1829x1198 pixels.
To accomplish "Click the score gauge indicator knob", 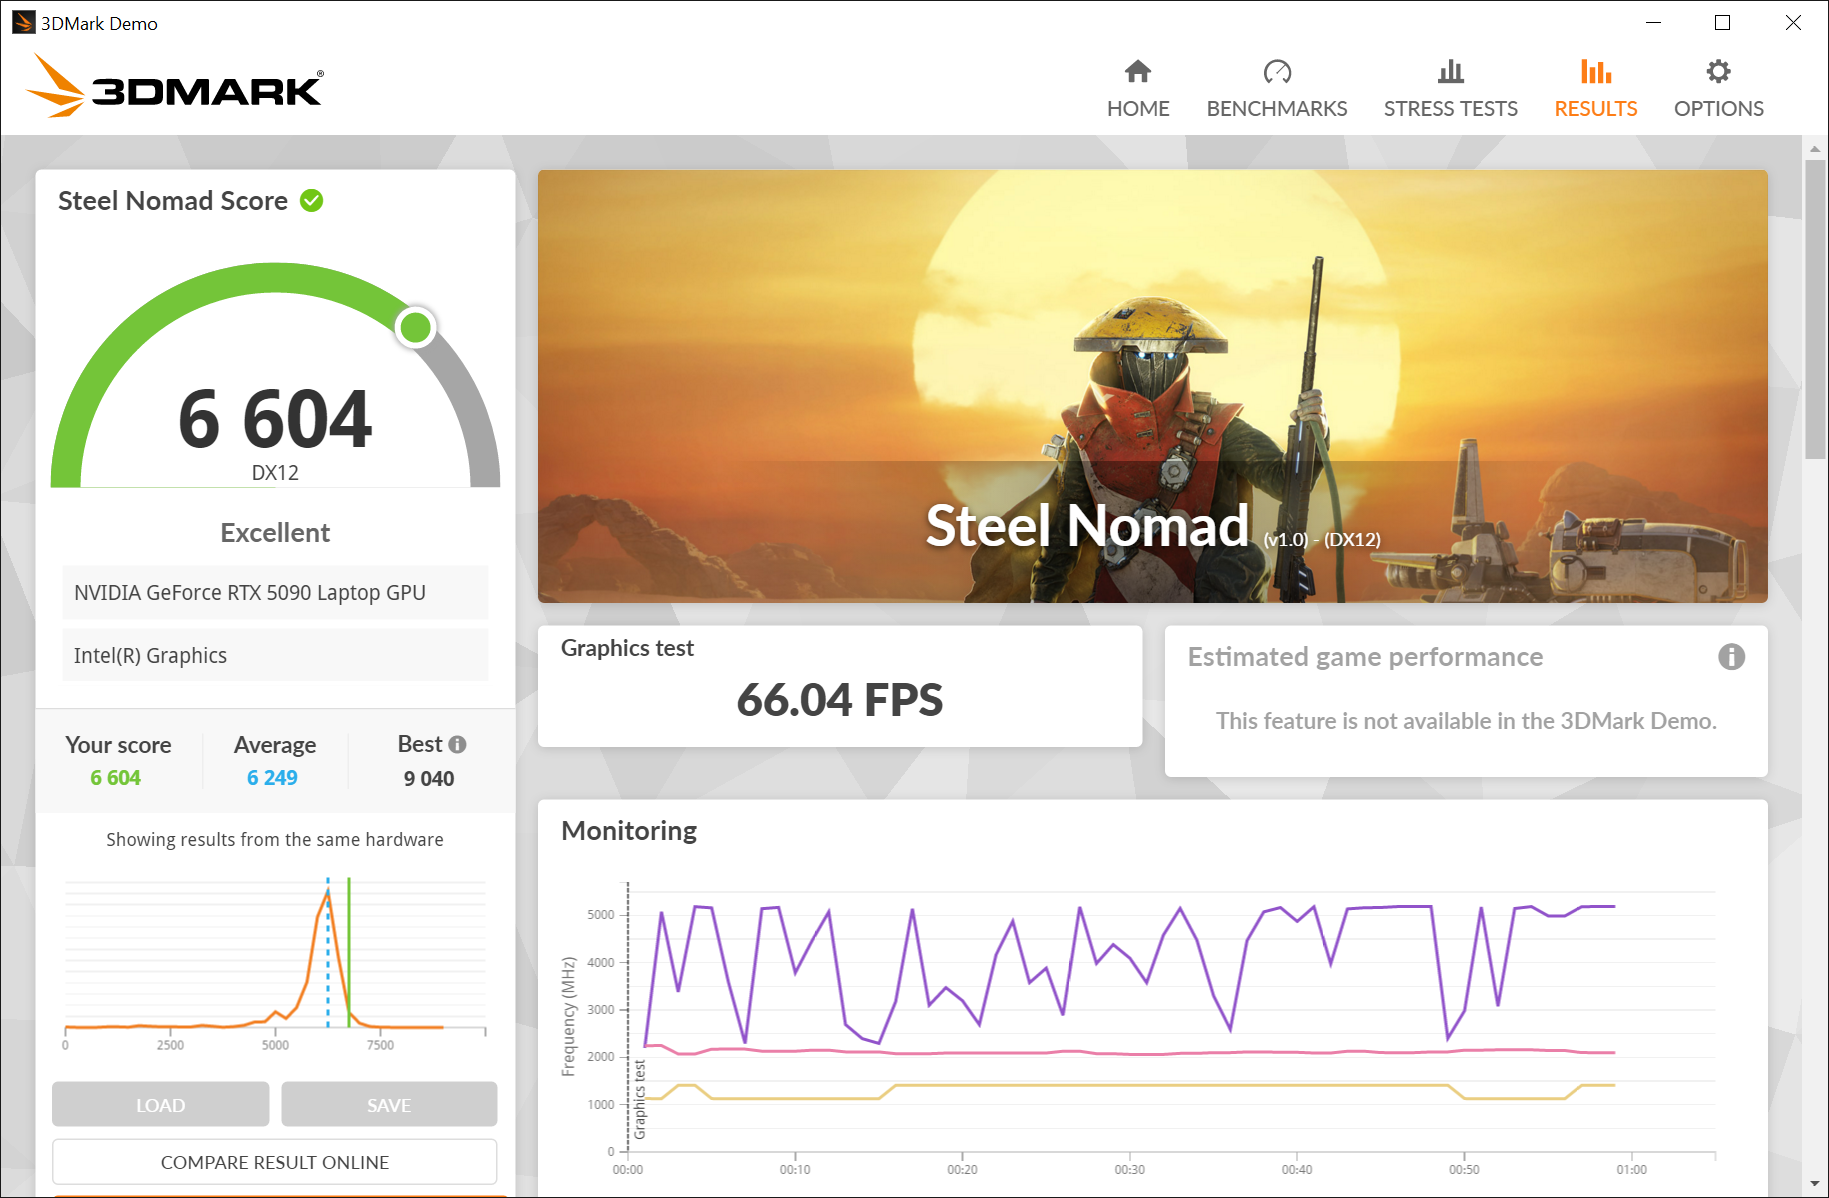I will click(415, 327).
